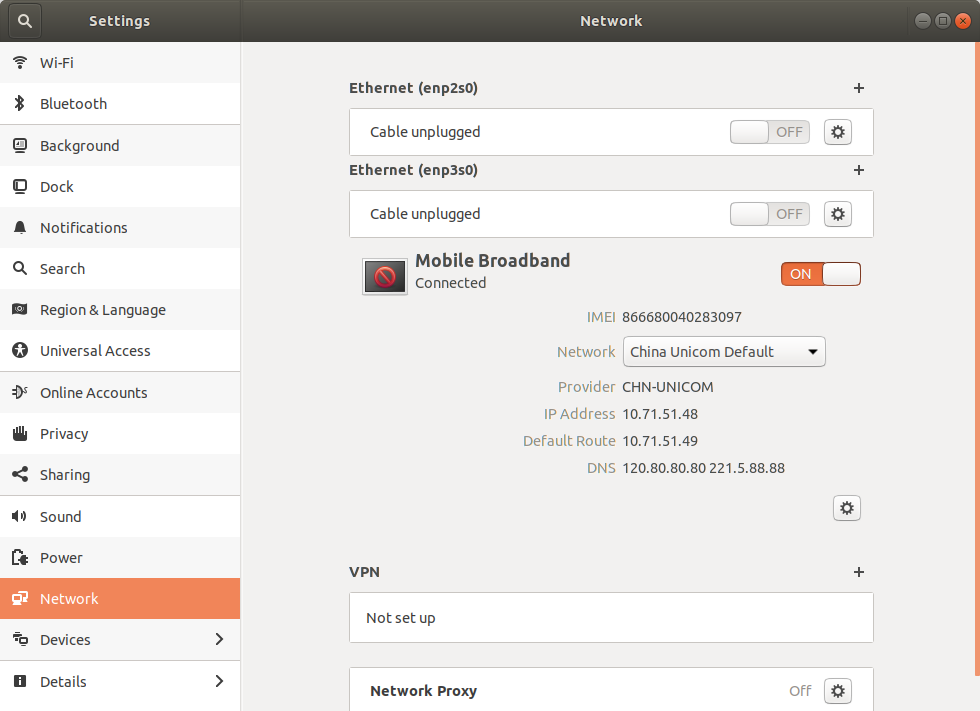980x711 pixels.
Task: Click the Power battery icon
Action: (20, 557)
